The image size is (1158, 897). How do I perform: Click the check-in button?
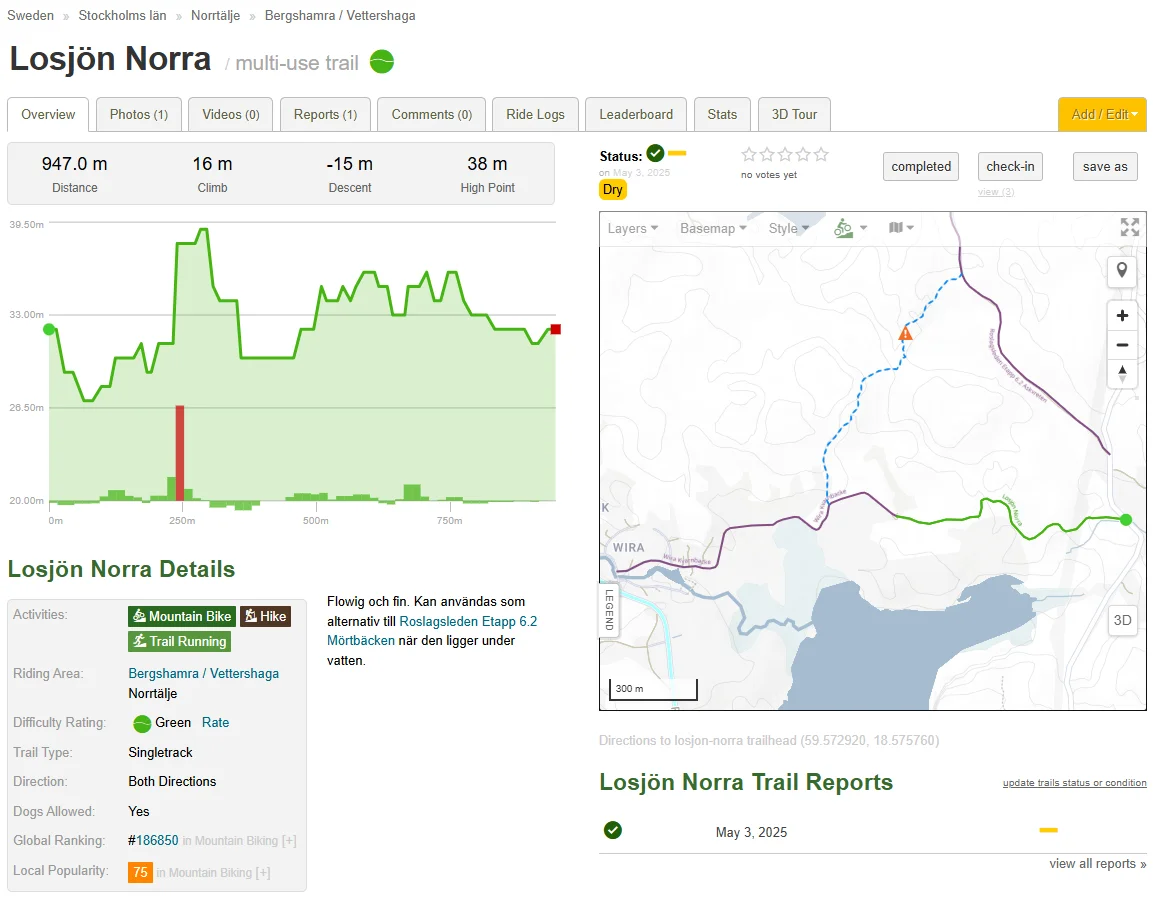pos(1010,167)
